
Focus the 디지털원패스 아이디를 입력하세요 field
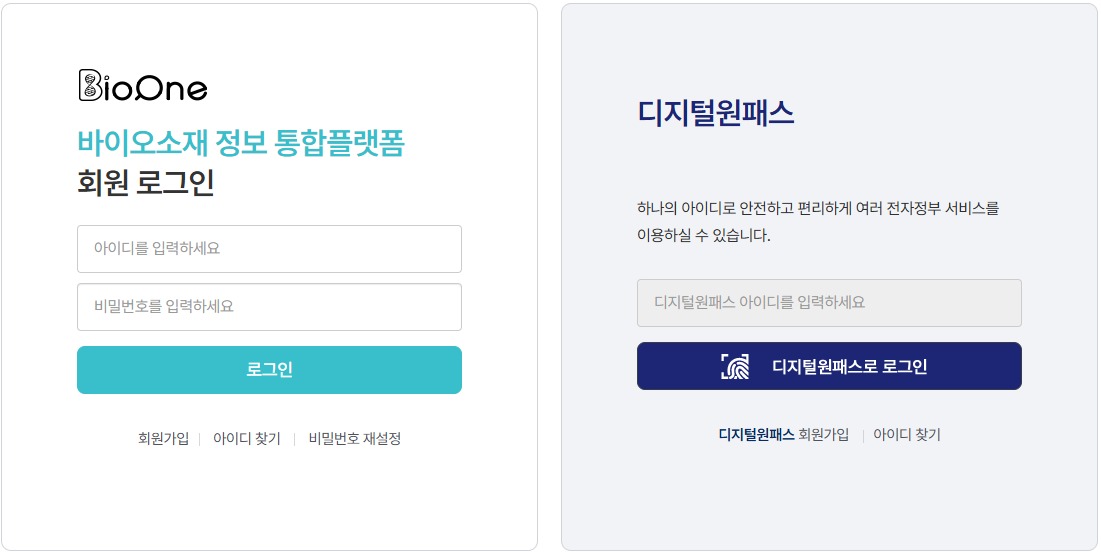(x=829, y=303)
